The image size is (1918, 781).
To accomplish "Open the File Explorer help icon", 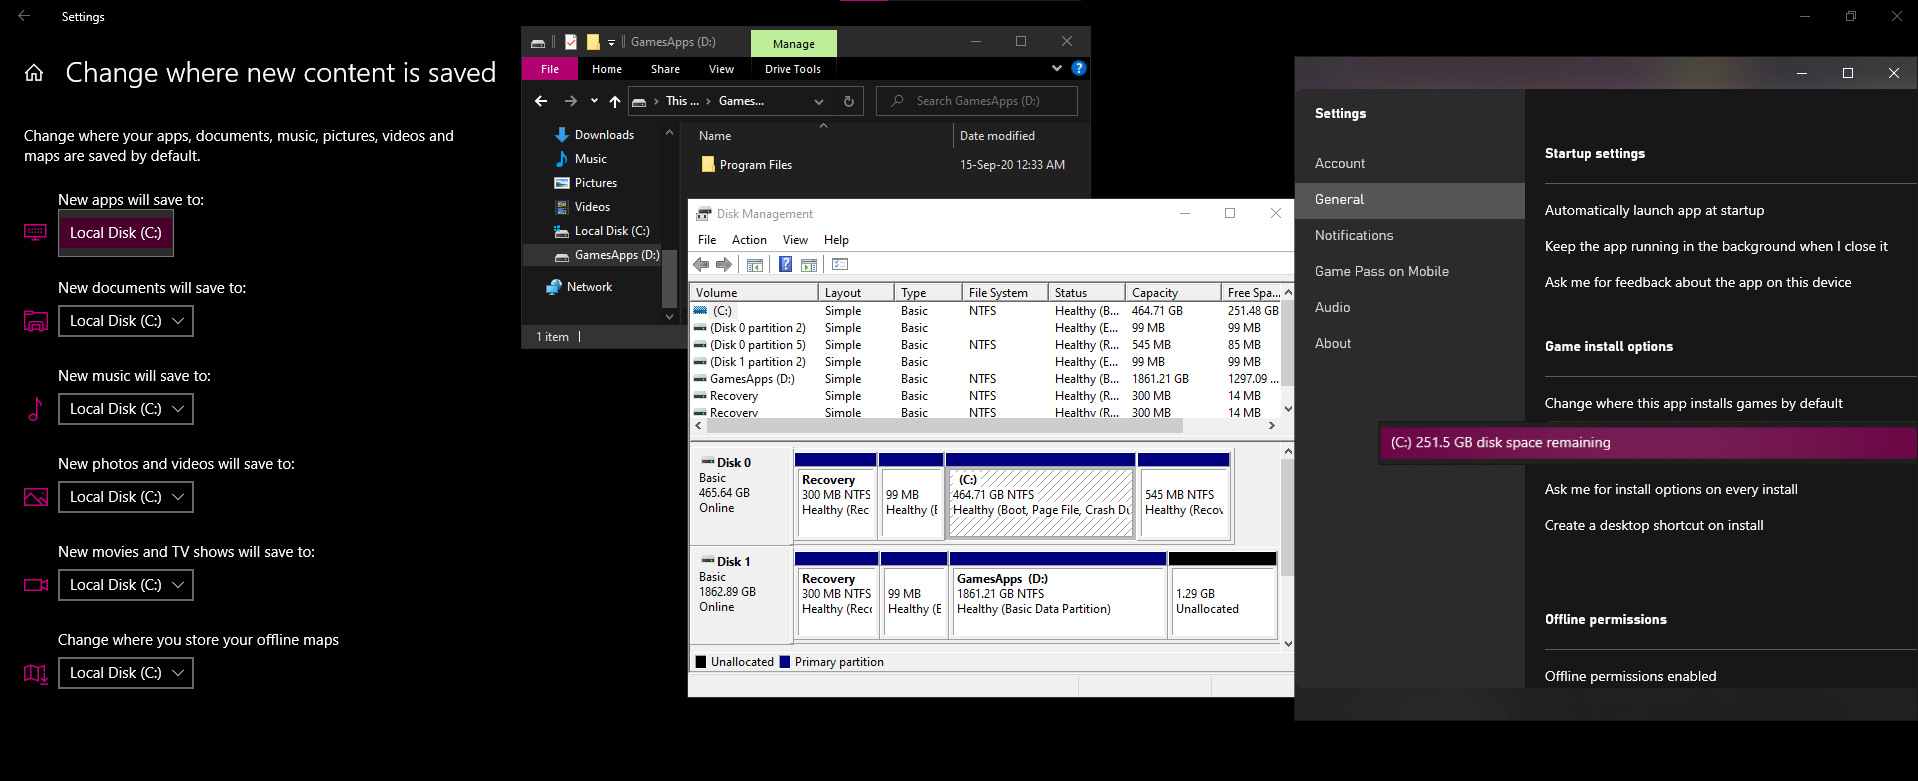I will tap(1079, 68).
